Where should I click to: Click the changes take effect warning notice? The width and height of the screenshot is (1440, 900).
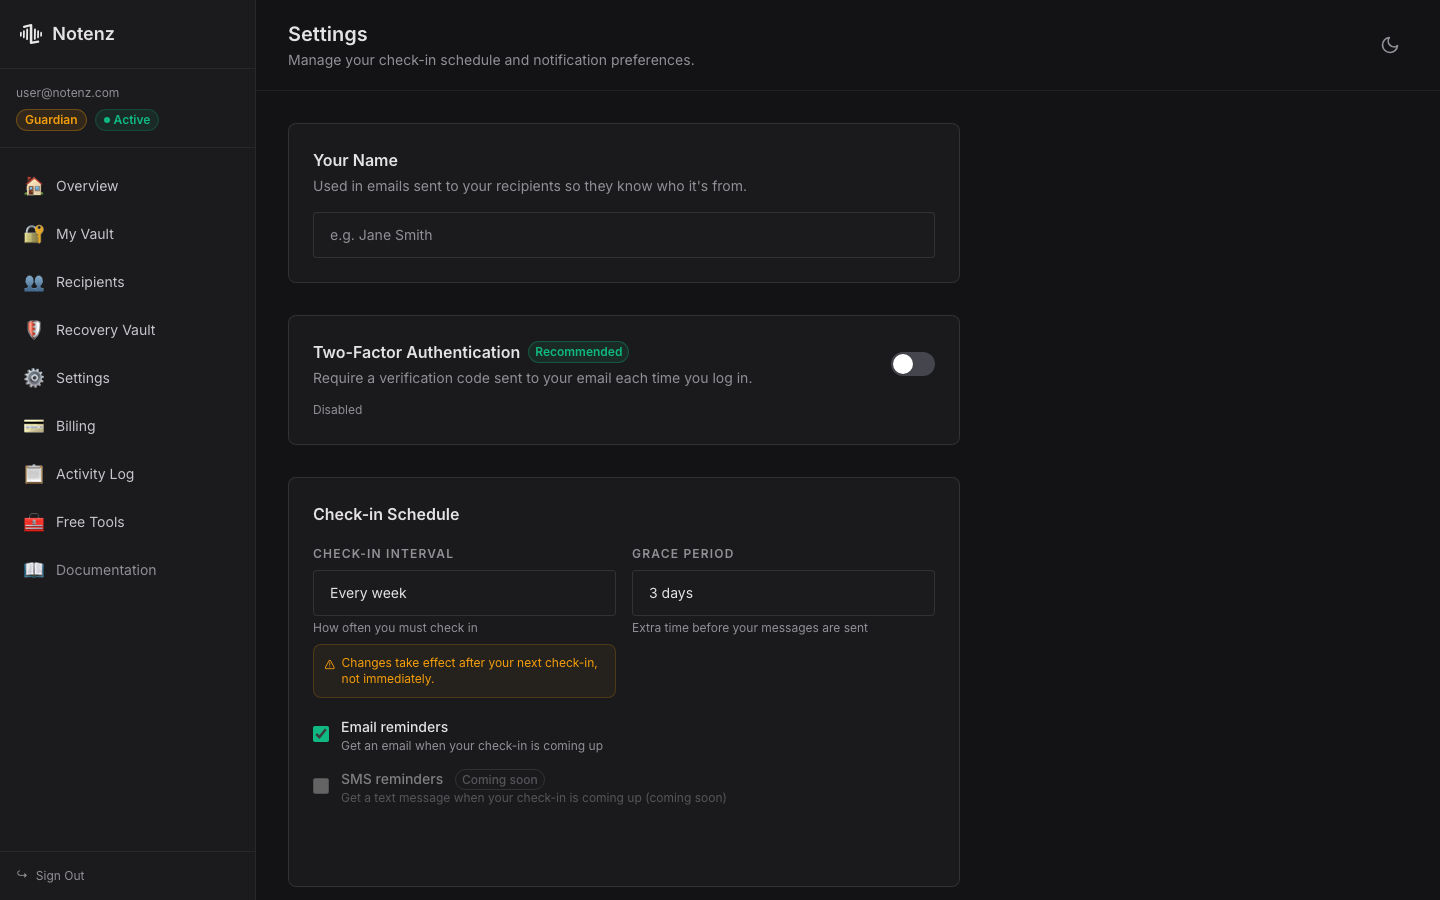click(x=464, y=671)
